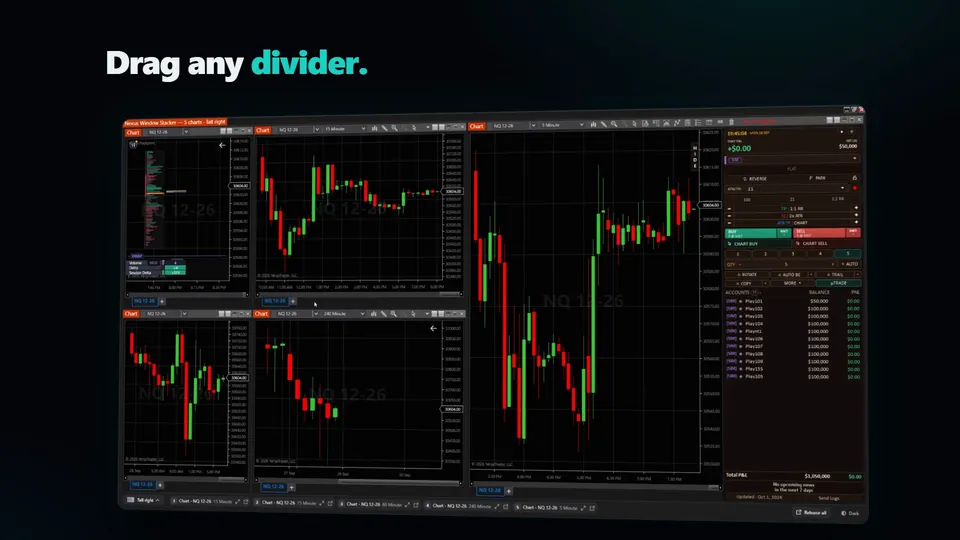Click plus on TP 1:1 RR row

pyautogui.click(x=856, y=208)
